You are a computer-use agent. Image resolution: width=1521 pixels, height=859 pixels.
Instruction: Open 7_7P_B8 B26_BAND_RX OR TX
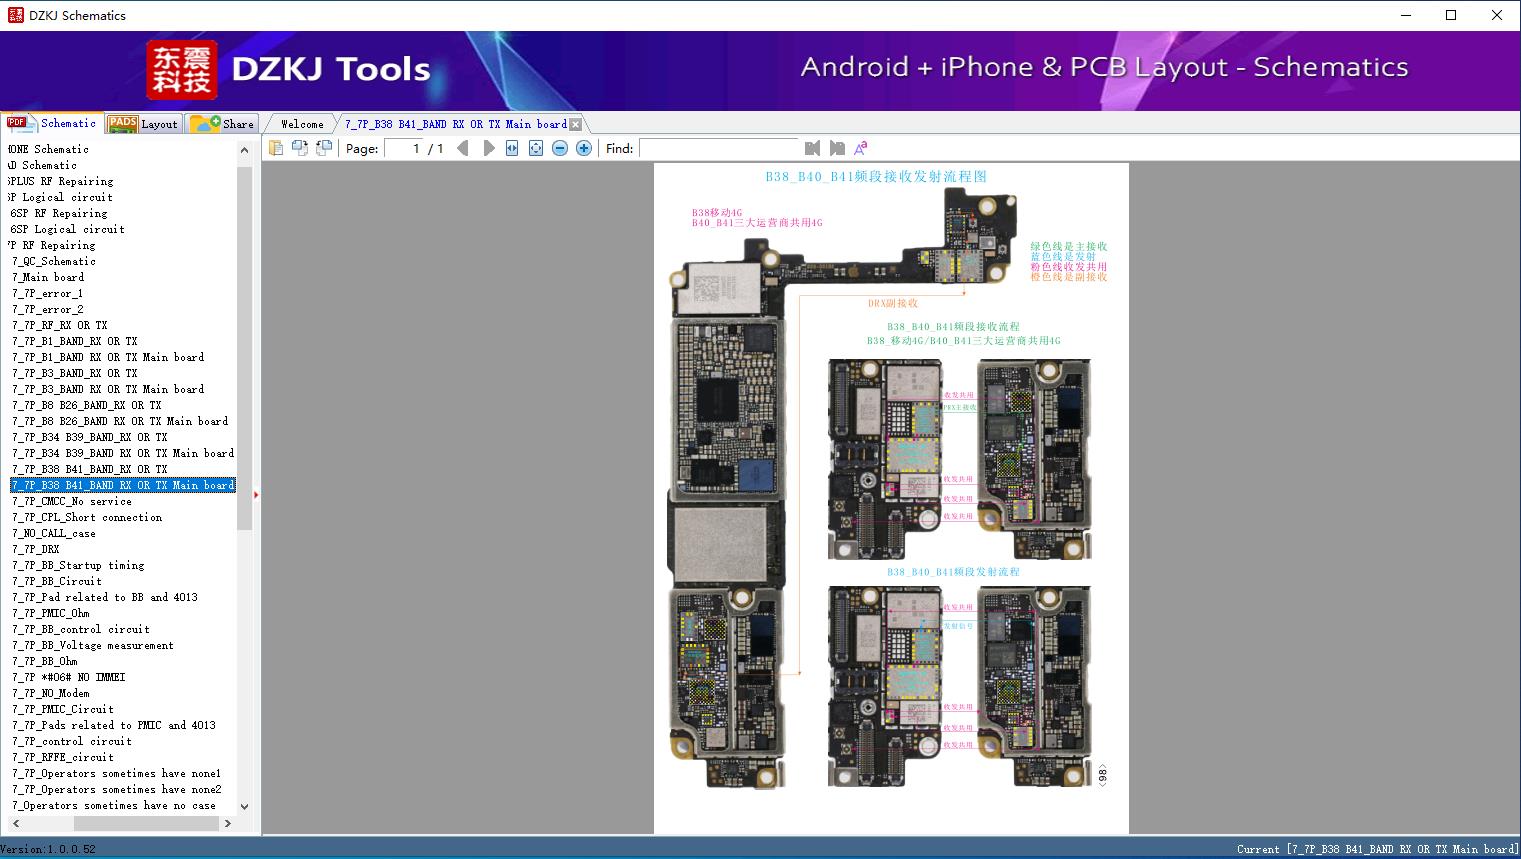[x=87, y=405]
